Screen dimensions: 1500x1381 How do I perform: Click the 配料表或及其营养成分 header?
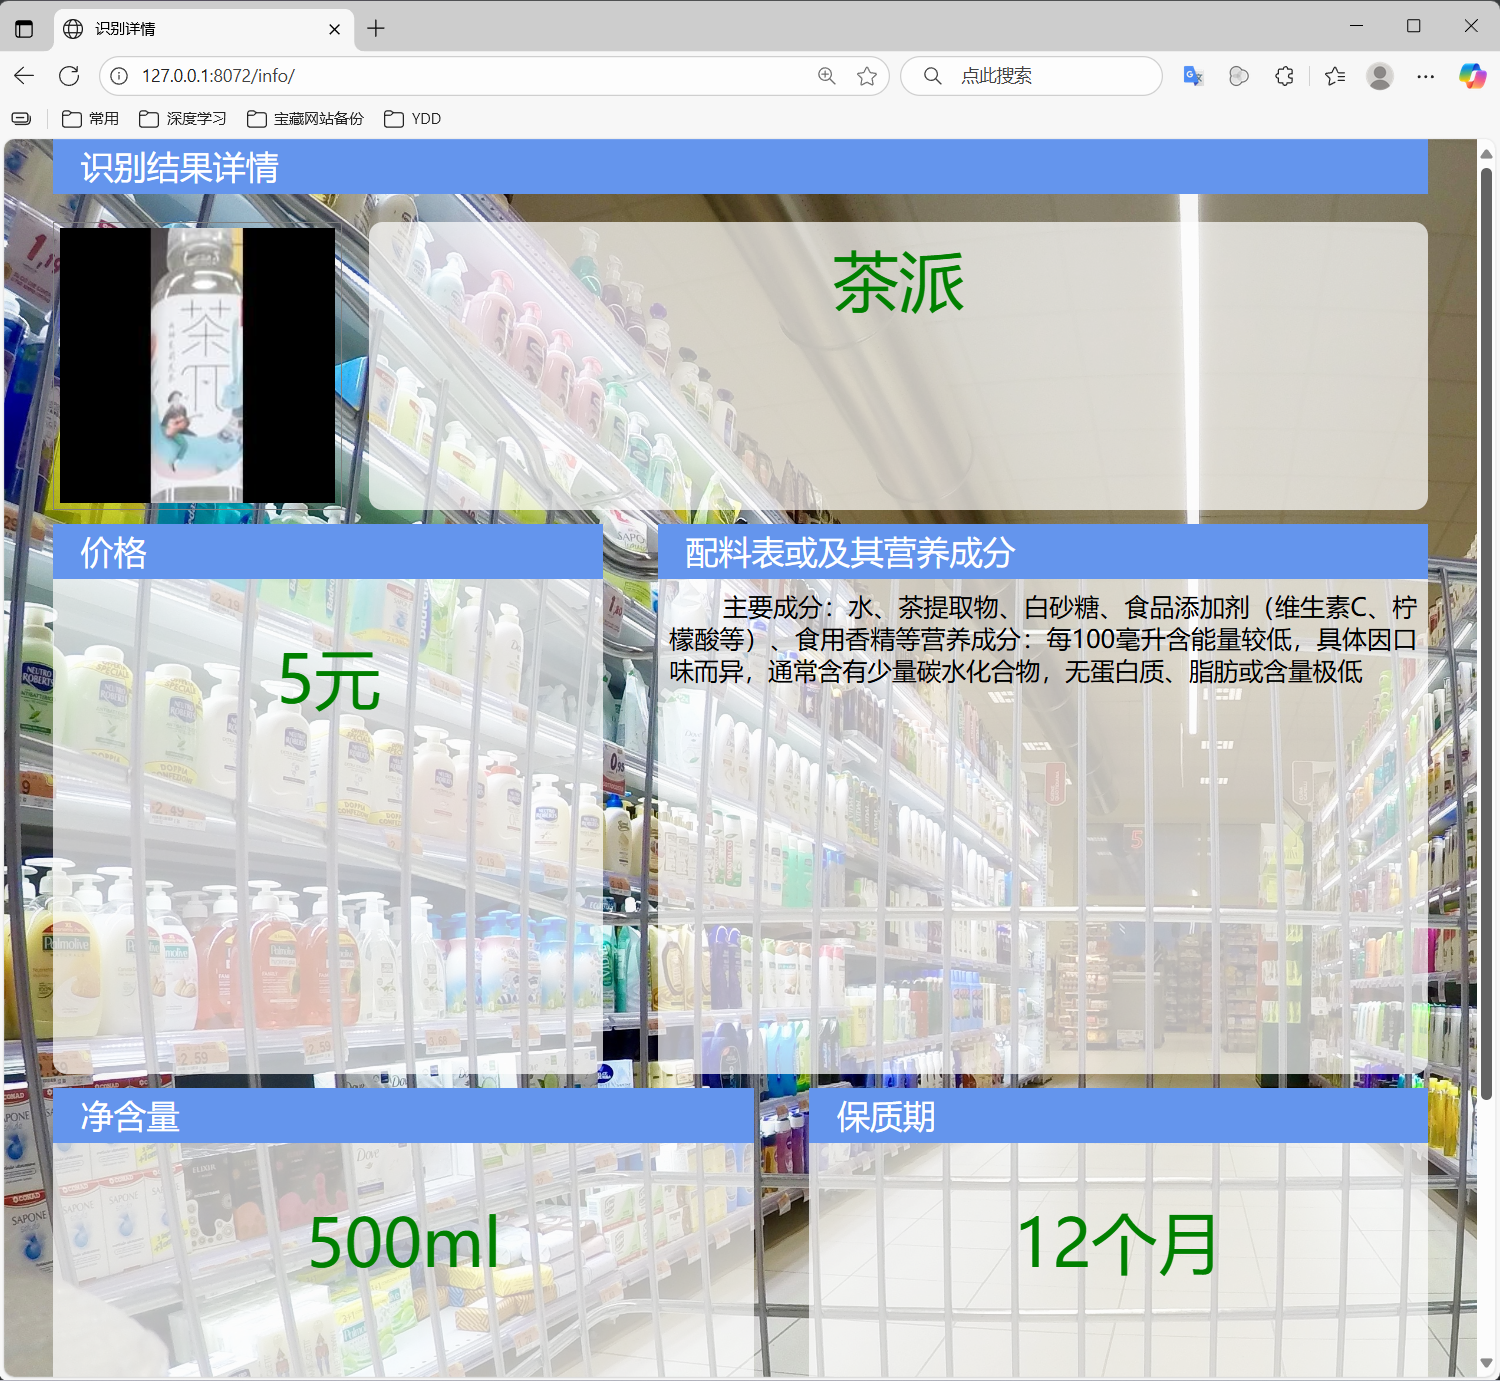pos(1042,552)
